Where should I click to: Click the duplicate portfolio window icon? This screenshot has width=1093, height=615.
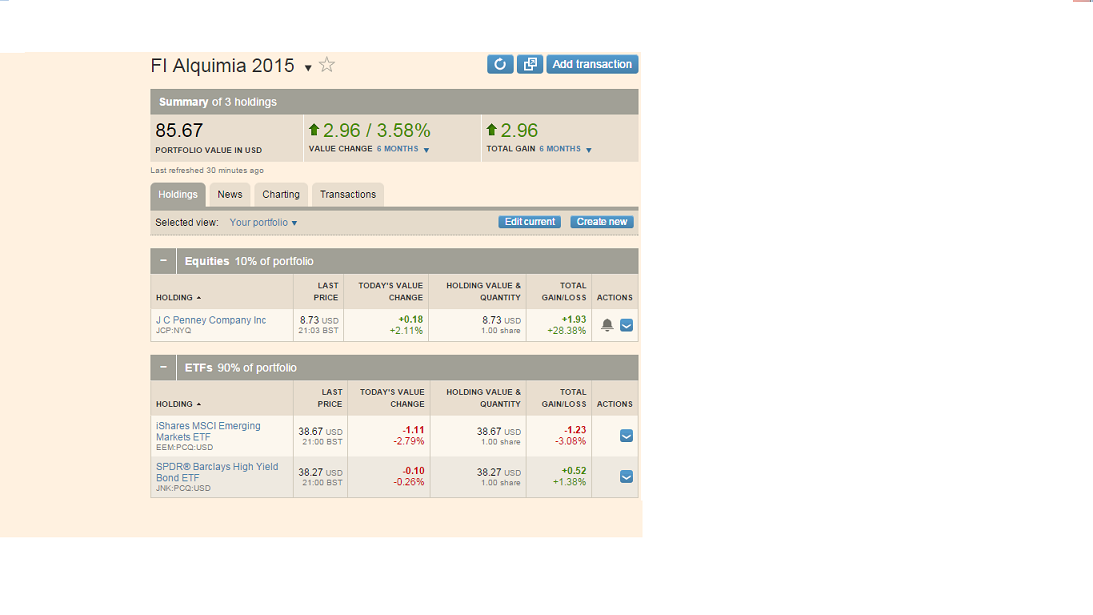[530, 64]
